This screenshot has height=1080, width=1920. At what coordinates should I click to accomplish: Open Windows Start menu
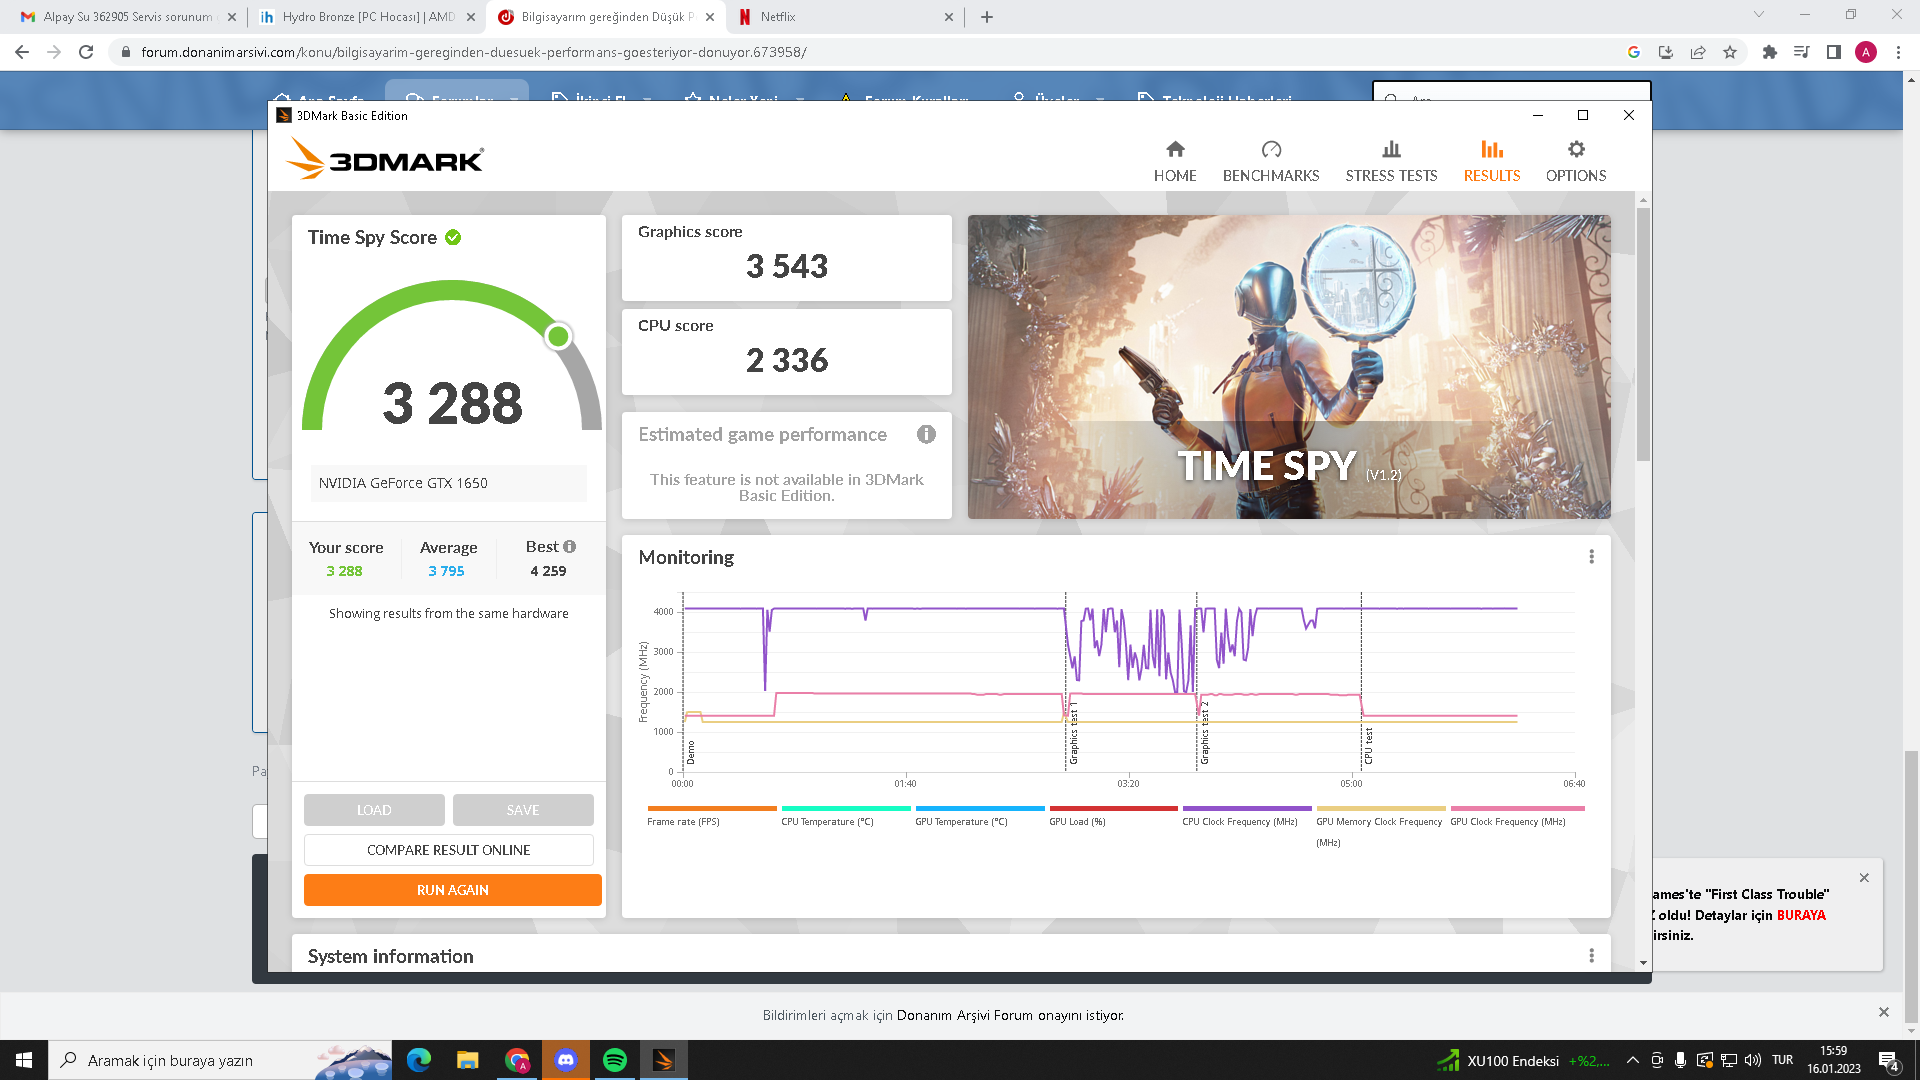point(24,1060)
